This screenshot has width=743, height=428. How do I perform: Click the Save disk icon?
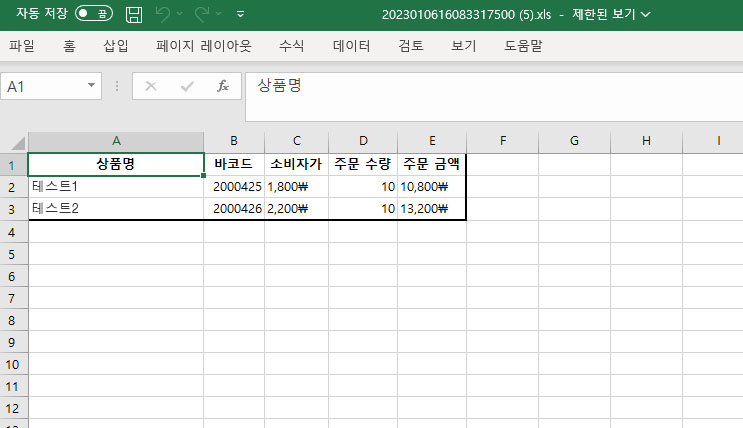pyautogui.click(x=134, y=15)
